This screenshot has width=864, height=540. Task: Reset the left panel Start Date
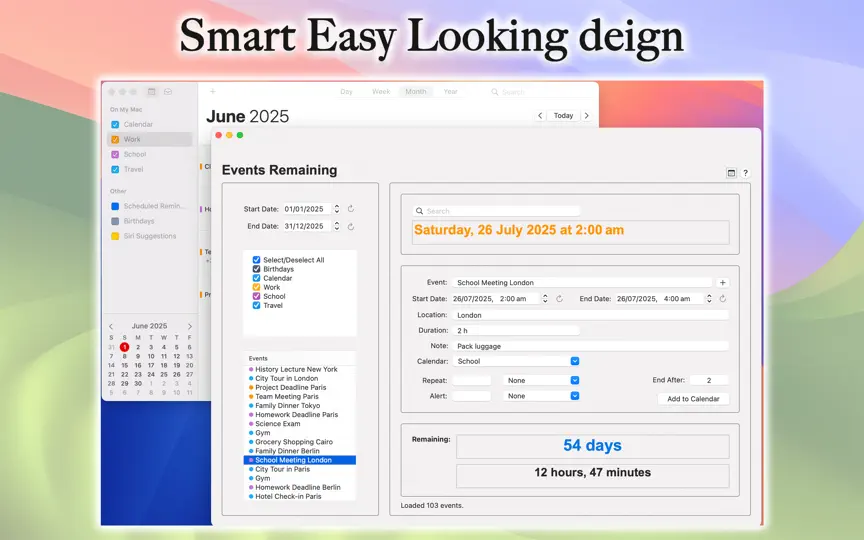350,209
